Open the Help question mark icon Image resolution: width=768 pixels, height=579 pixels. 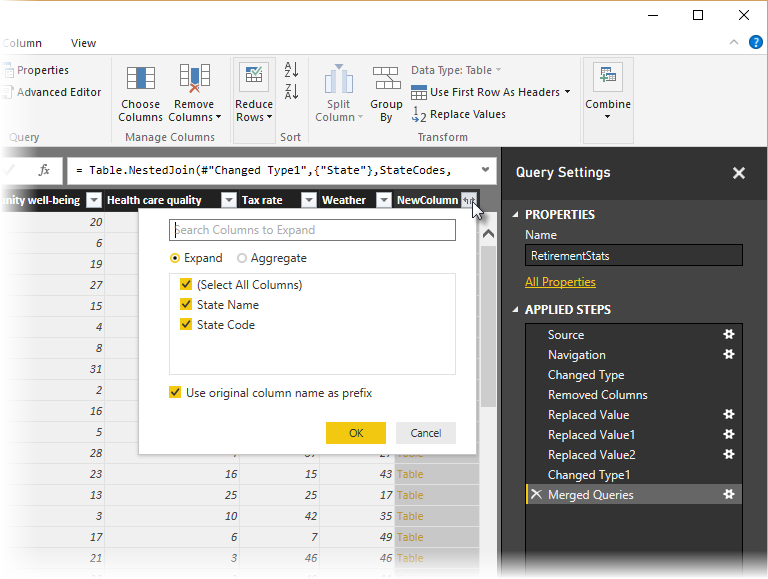click(x=756, y=43)
